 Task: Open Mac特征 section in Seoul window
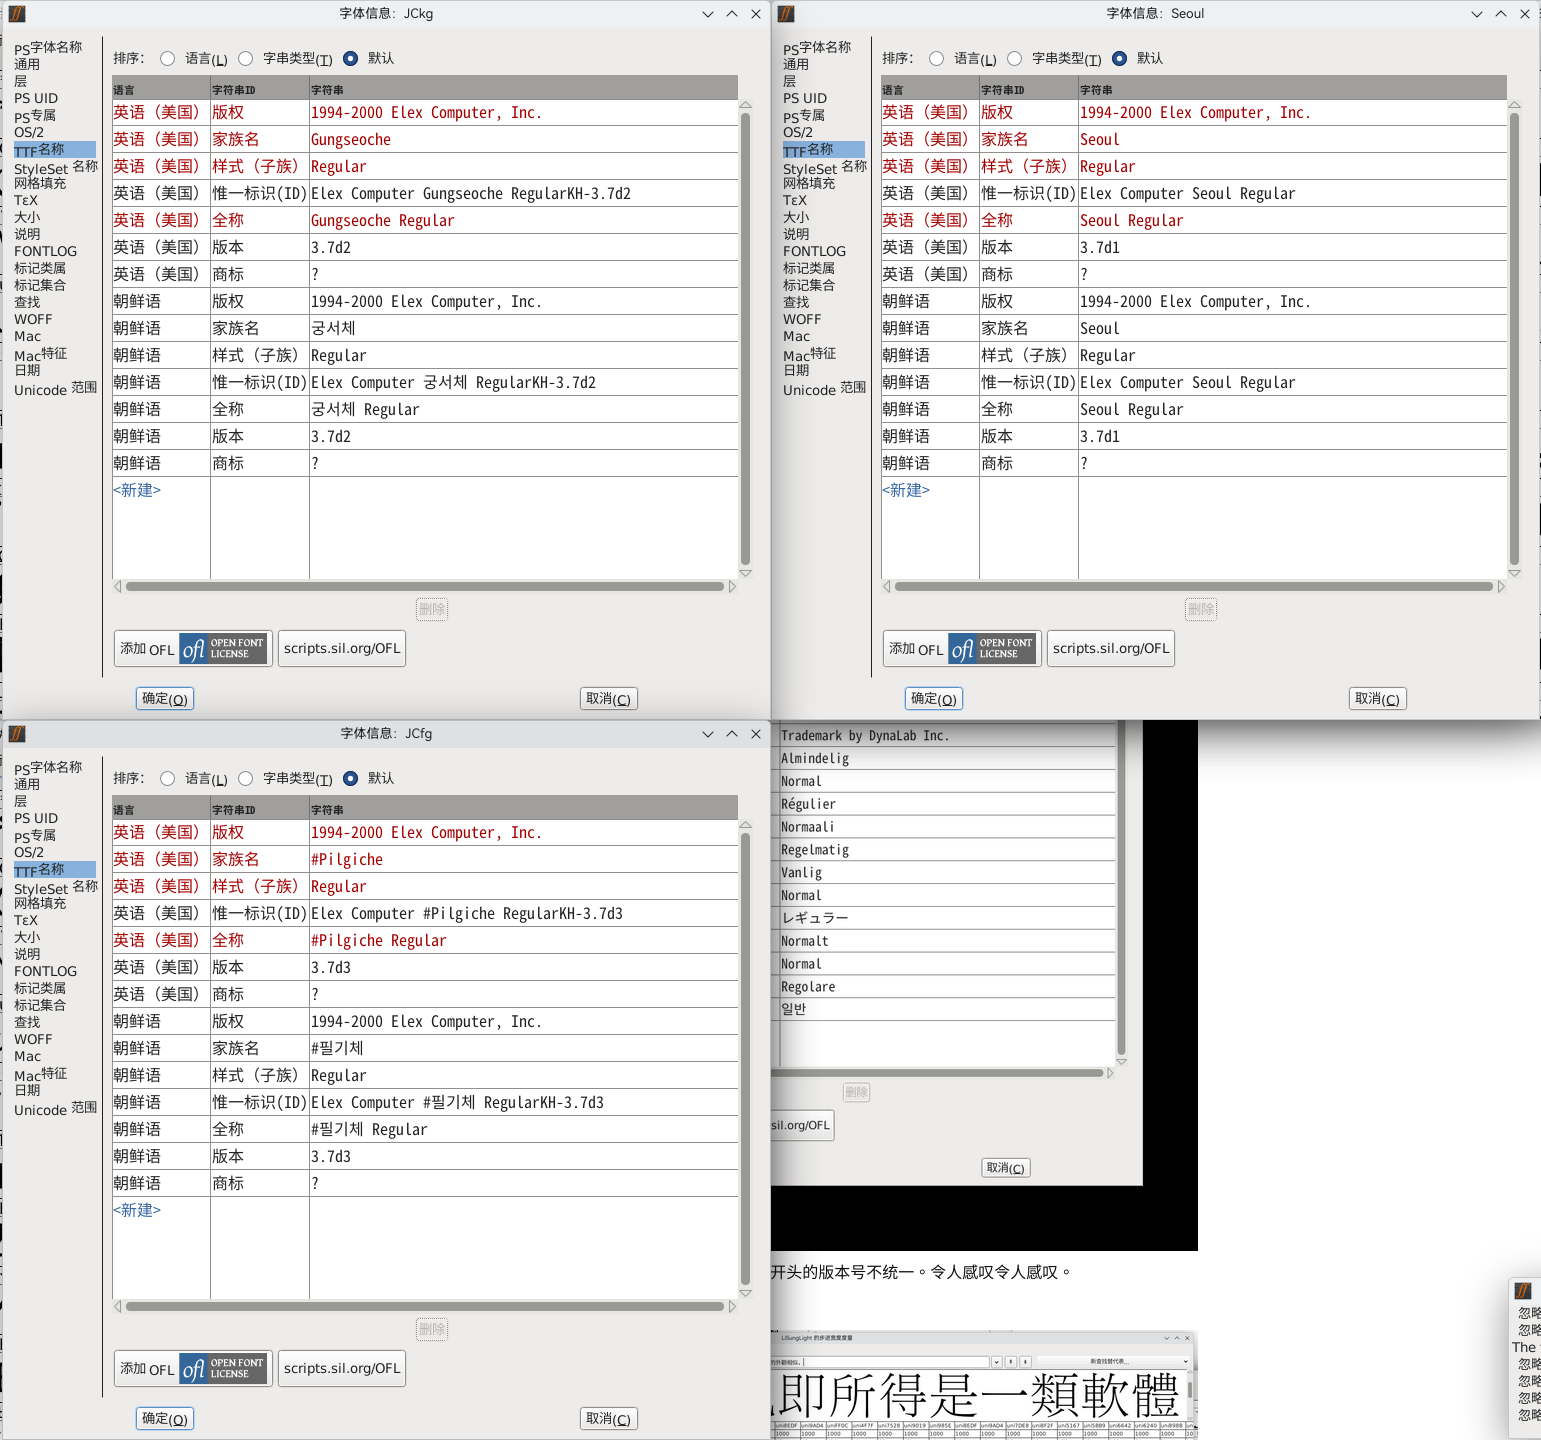[809, 354]
